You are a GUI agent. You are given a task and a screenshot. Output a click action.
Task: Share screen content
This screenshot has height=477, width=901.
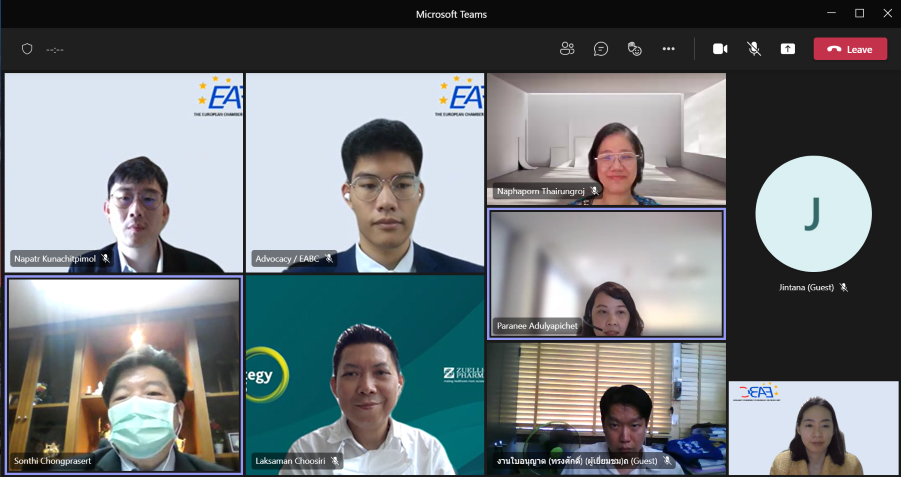[788, 49]
